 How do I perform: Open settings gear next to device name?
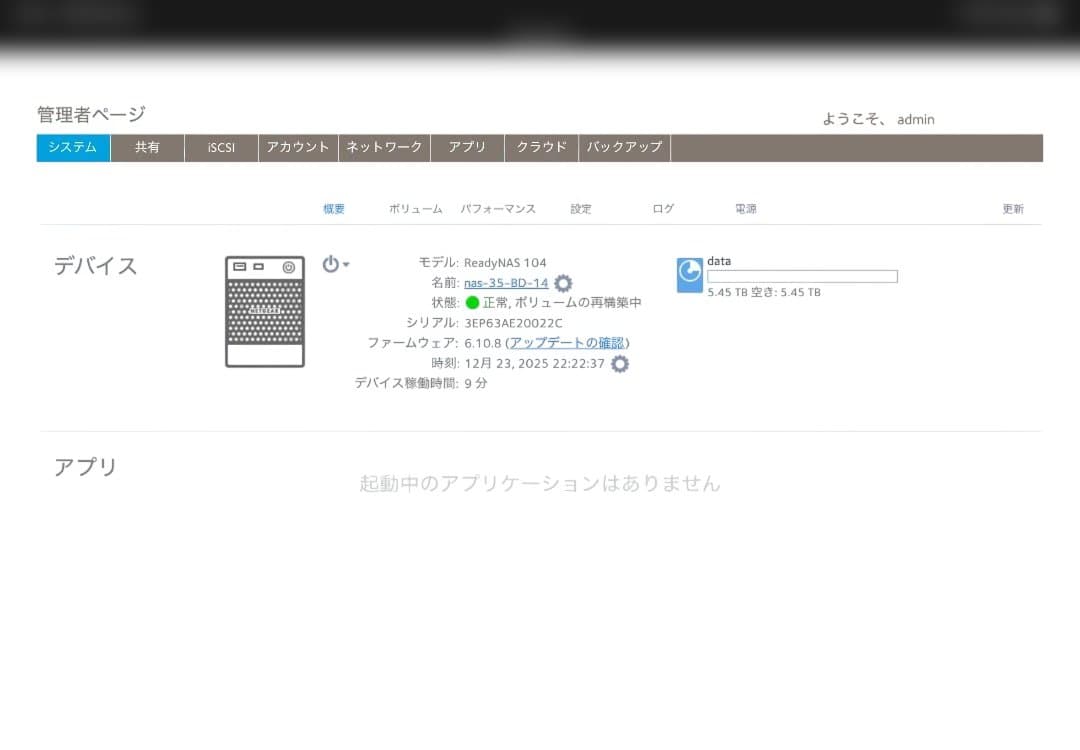click(563, 283)
